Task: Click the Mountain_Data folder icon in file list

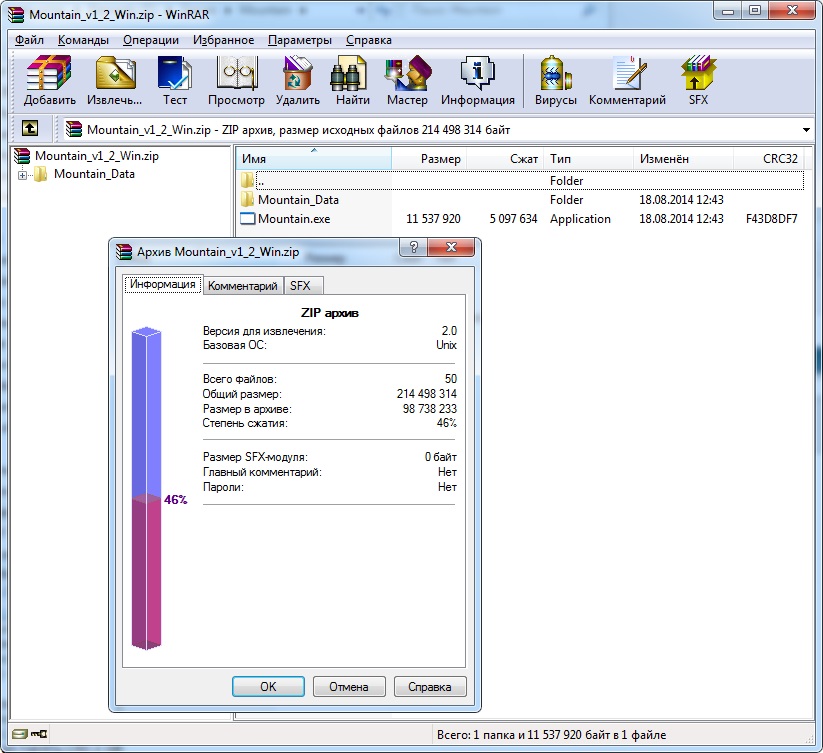Action: [x=247, y=199]
